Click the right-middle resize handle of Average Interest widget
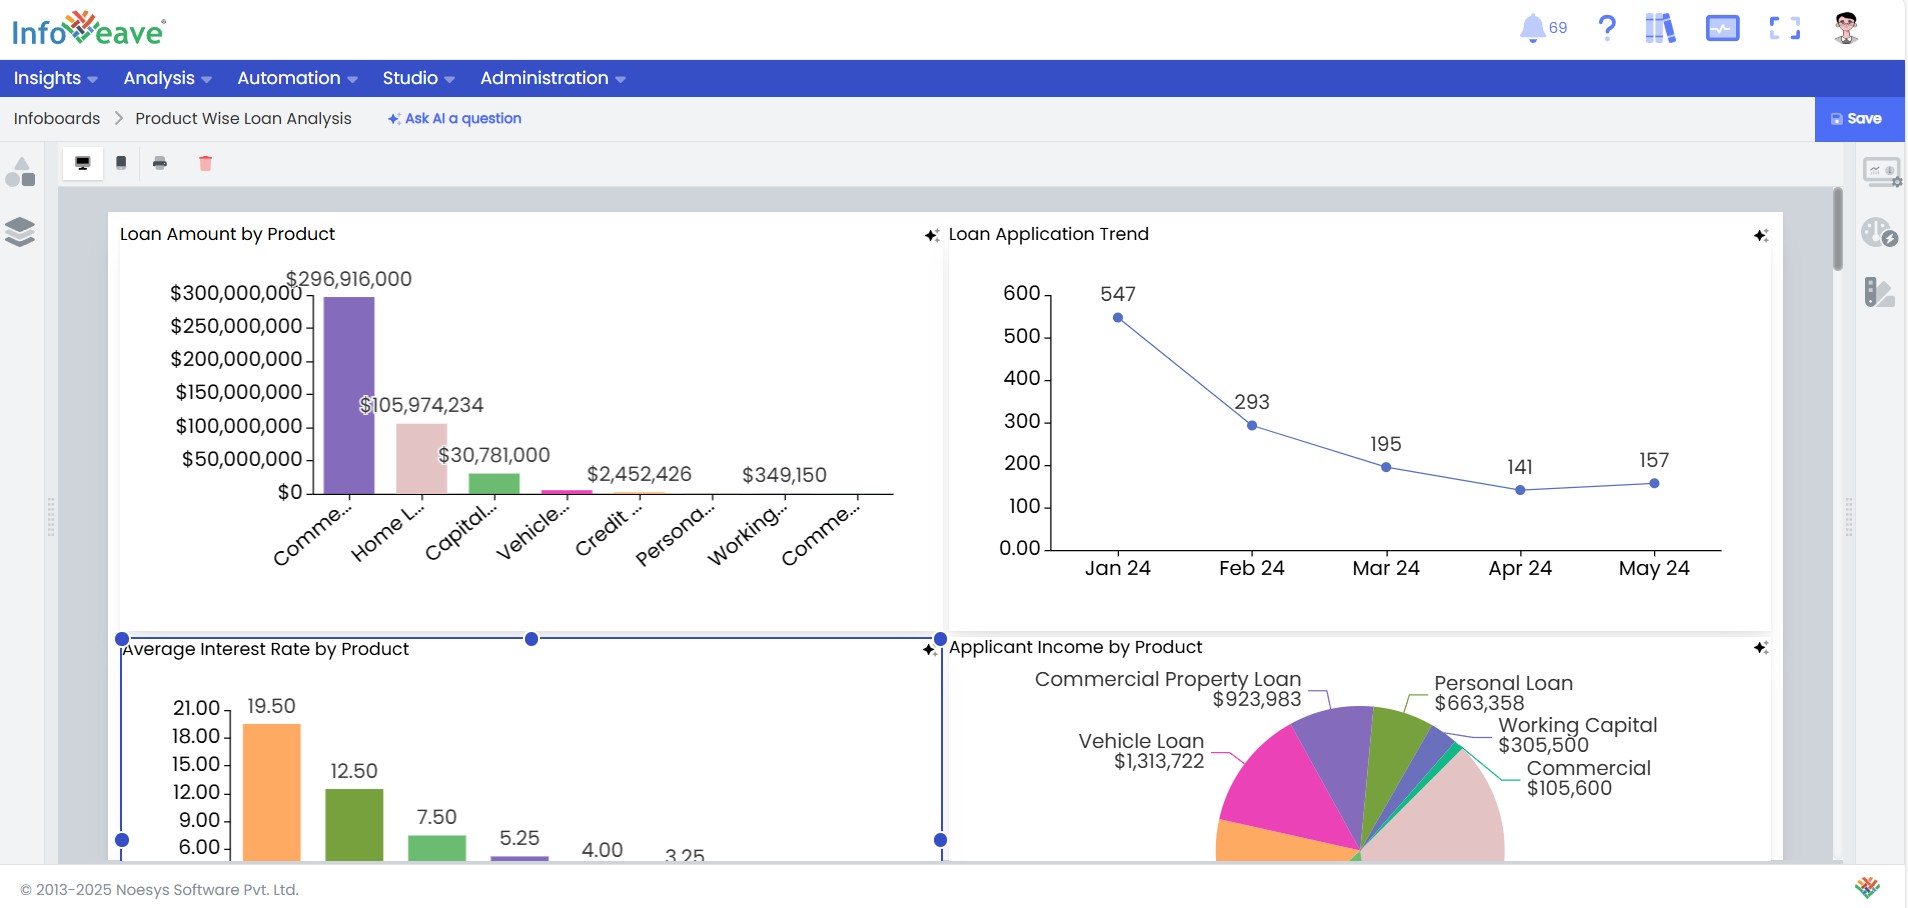This screenshot has height=908, width=1908. [940, 840]
